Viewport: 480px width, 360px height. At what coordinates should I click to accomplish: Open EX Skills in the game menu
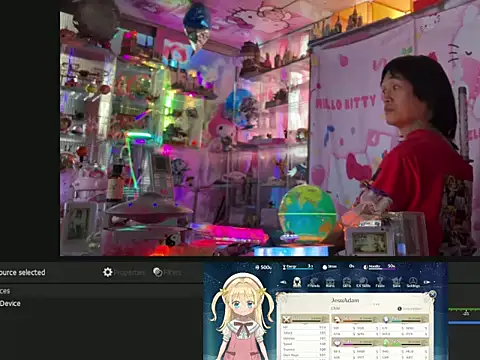click(363, 282)
